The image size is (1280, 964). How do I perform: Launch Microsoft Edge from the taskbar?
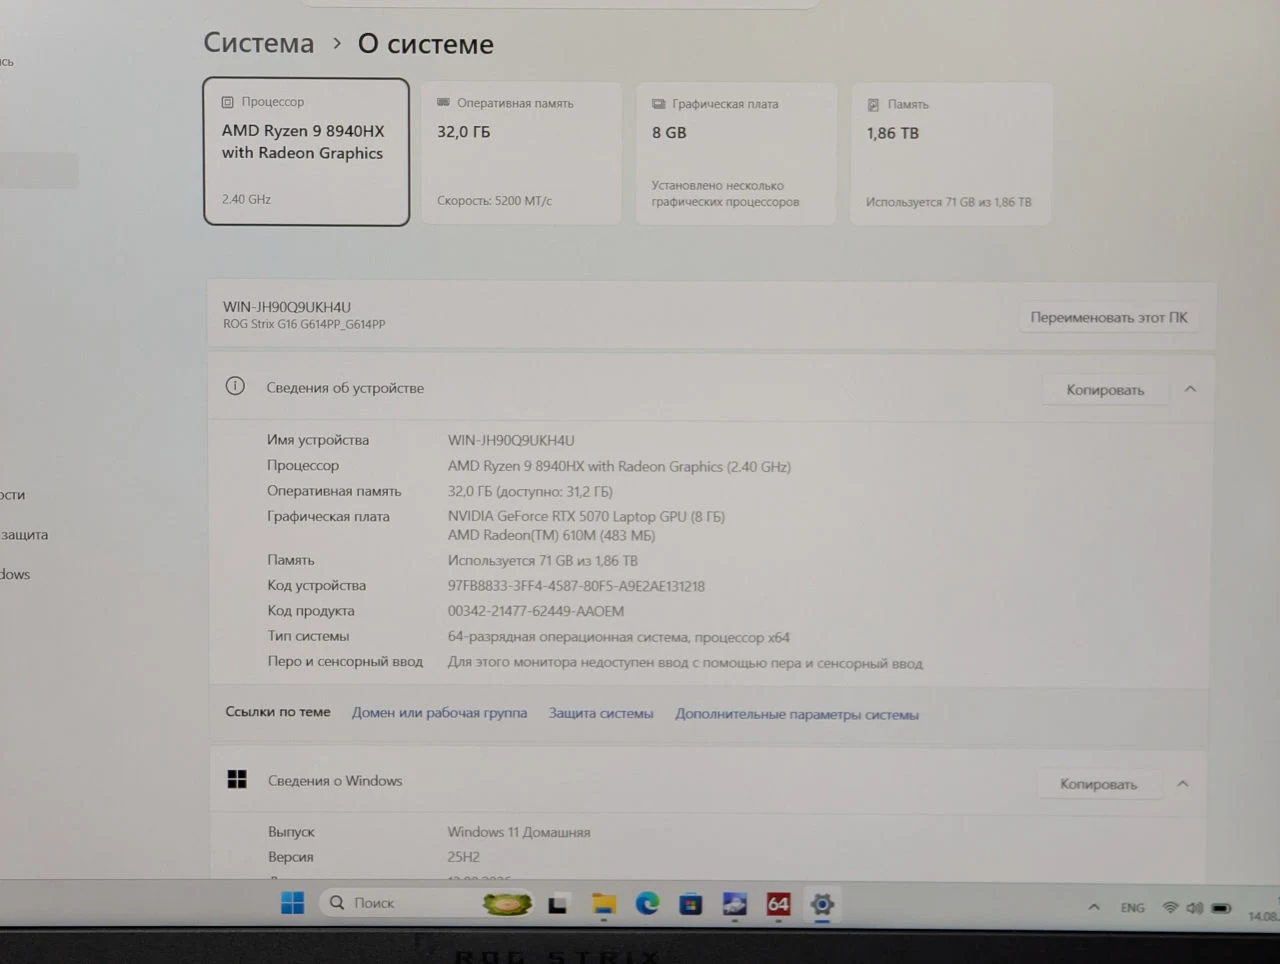tap(647, 904)
